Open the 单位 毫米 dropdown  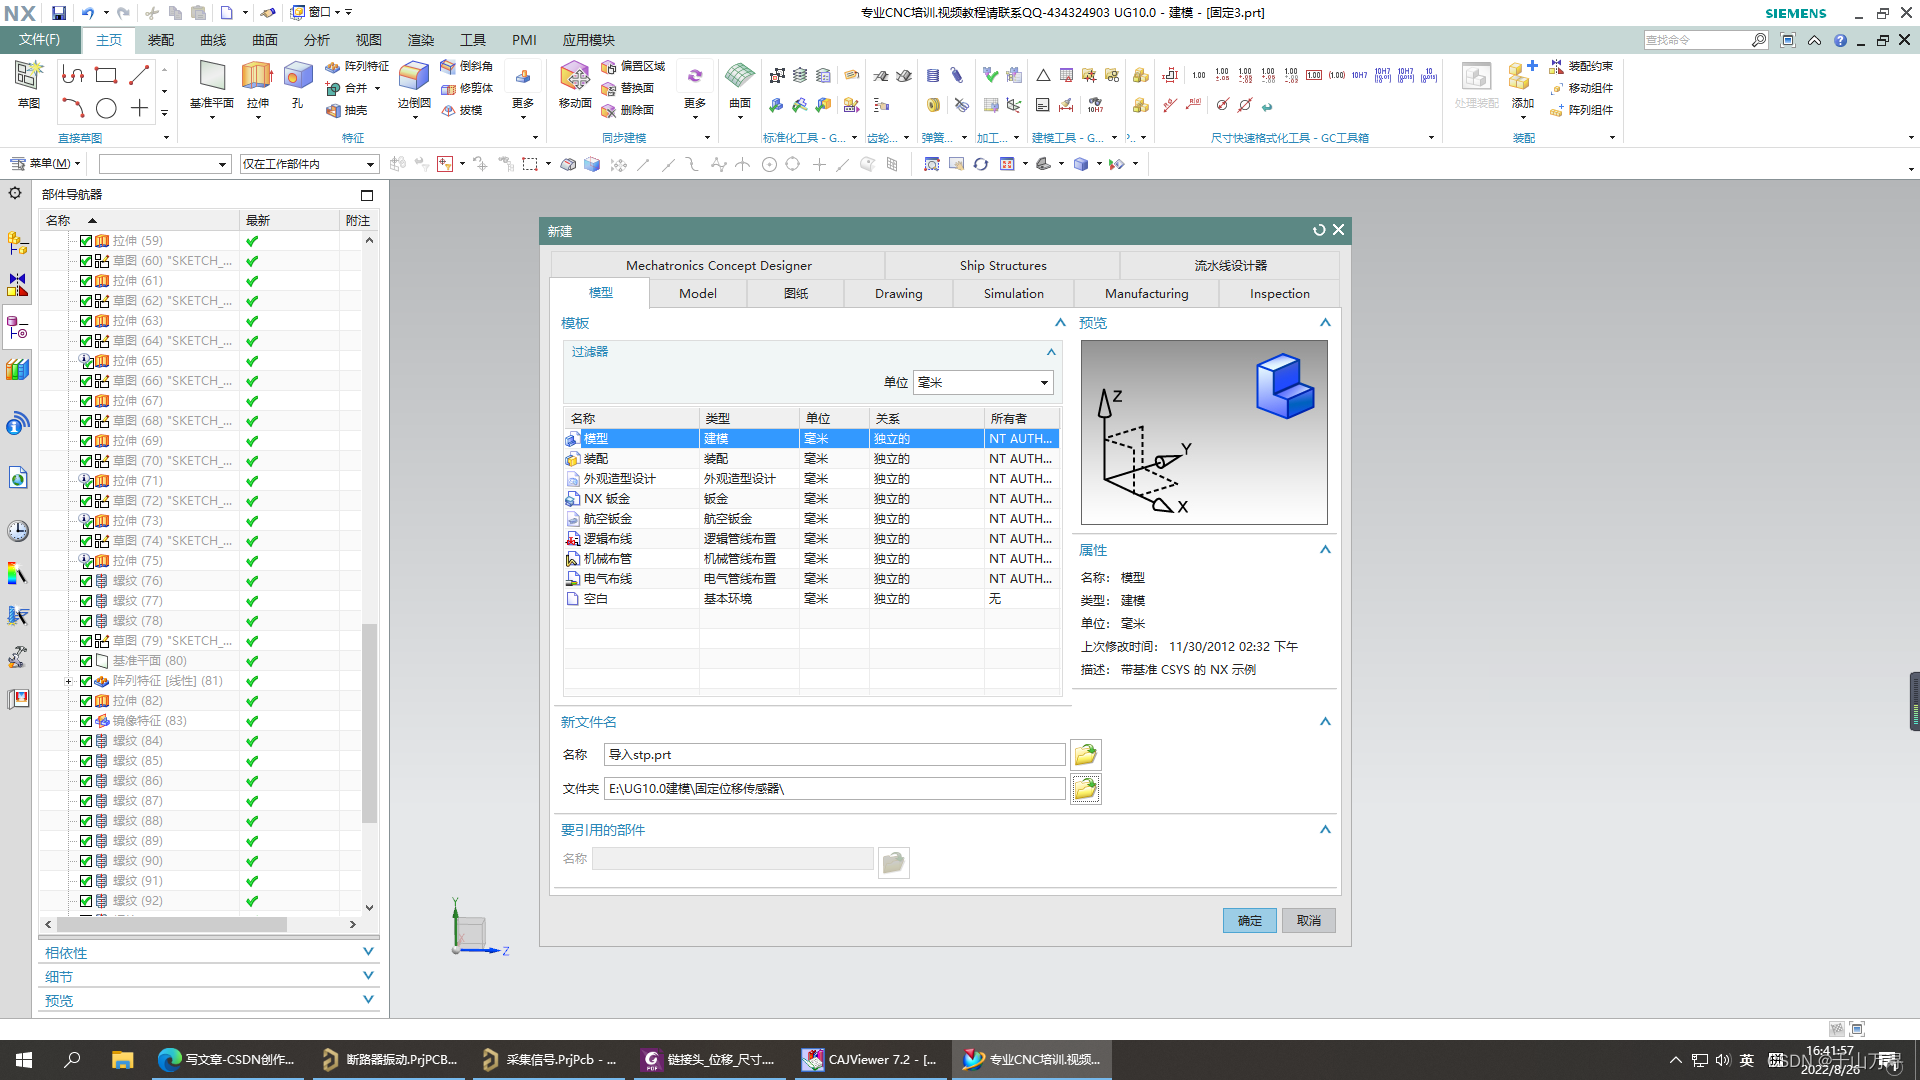1043,383
